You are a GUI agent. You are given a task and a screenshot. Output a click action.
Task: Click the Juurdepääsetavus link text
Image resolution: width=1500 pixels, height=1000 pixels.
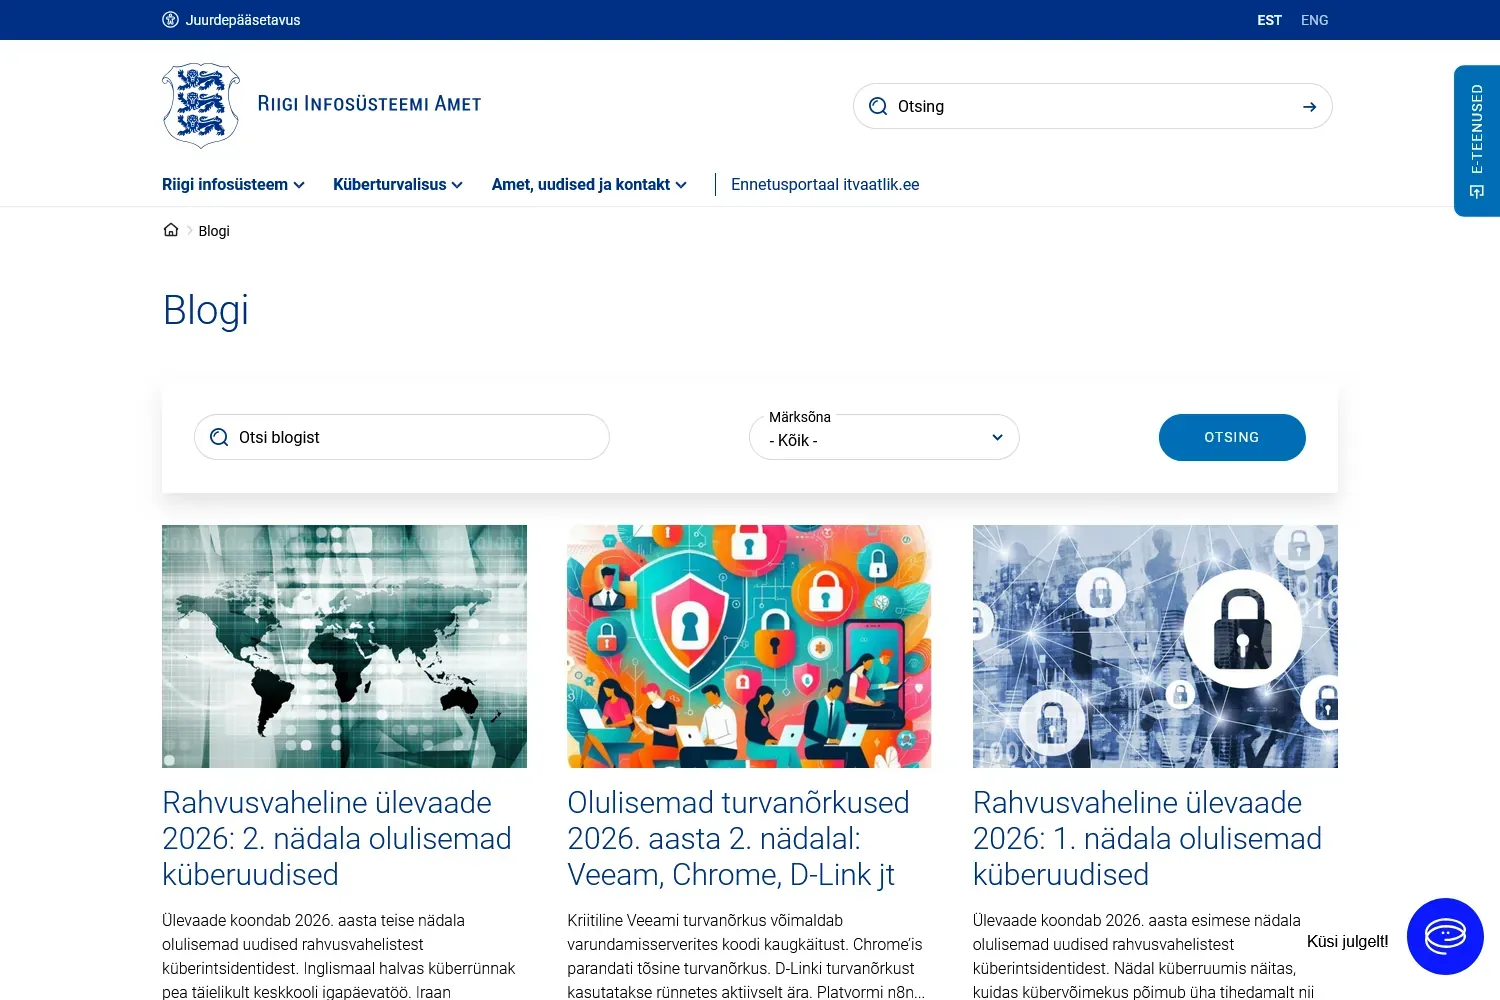[243, 20]
